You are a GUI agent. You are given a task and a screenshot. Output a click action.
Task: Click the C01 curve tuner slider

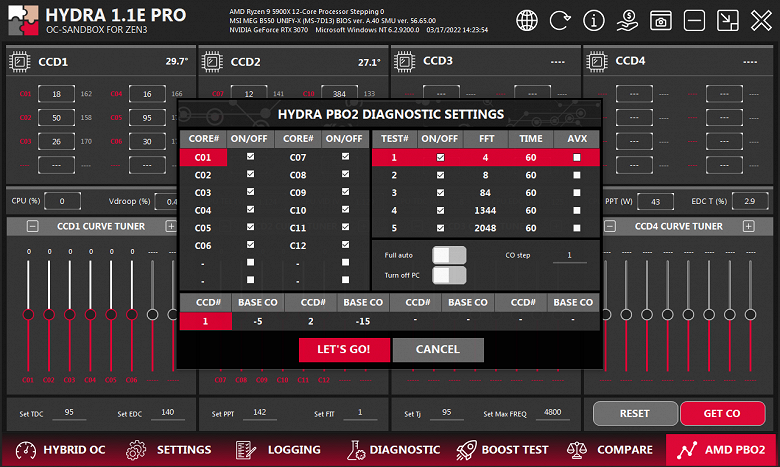27,314
